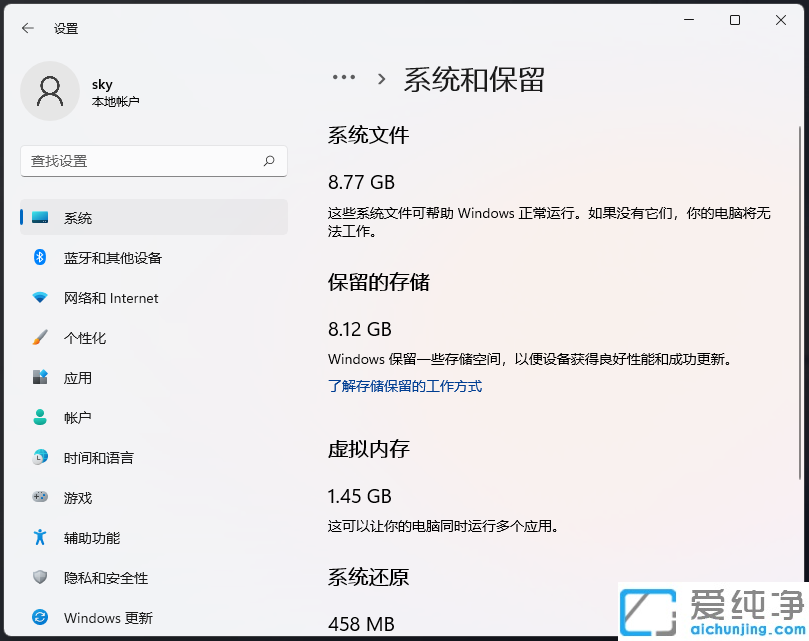
Task: Click the back arrow button
Action: click(27, 28)
